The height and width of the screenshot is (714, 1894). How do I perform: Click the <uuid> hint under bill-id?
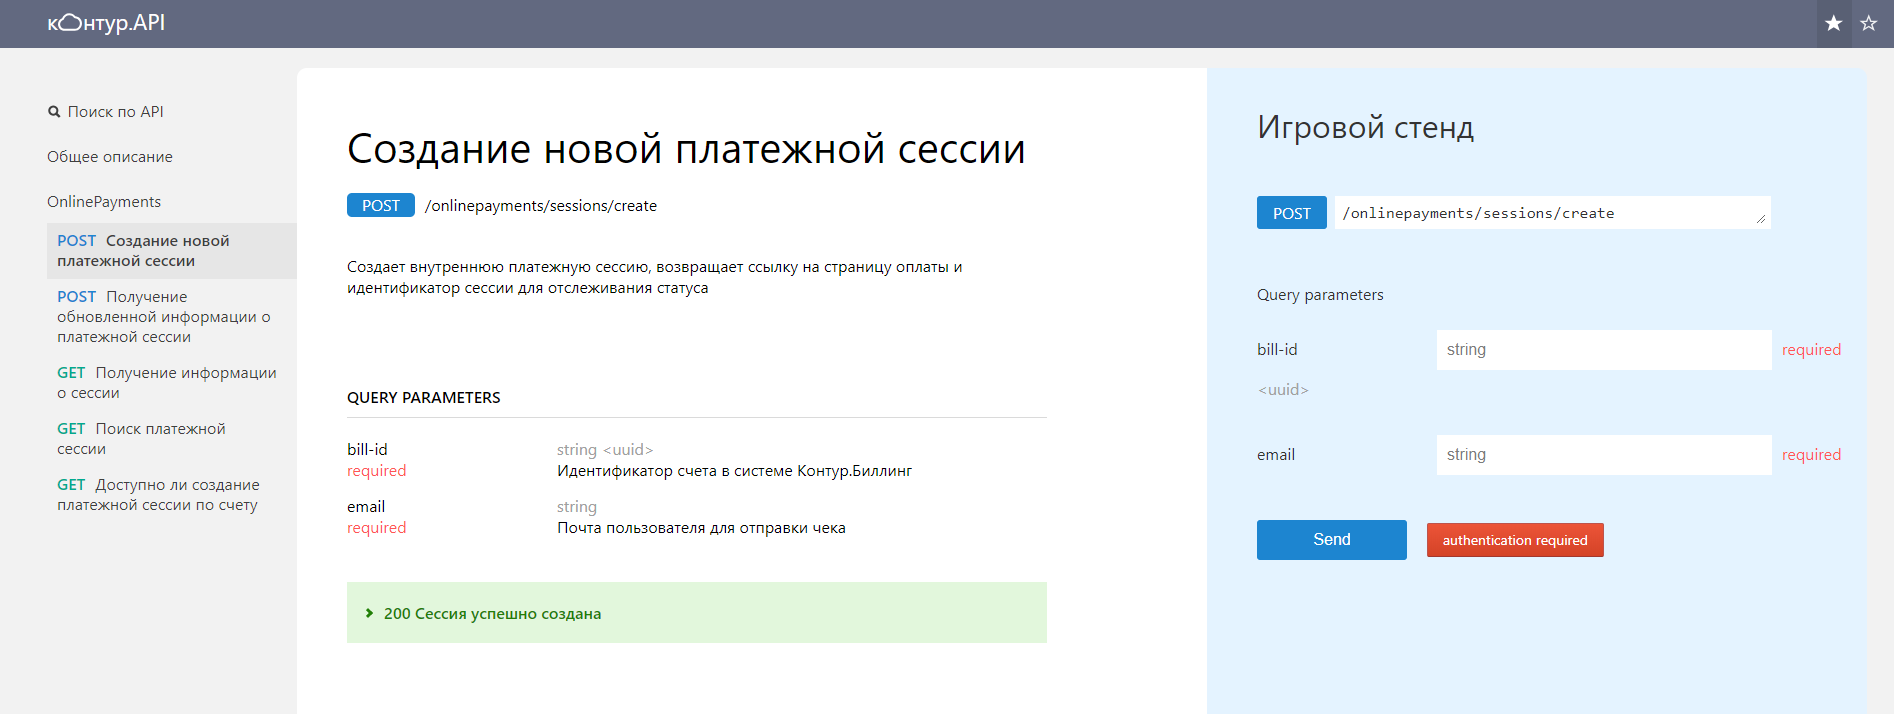pyautogui.click(x=1283, y=390)
